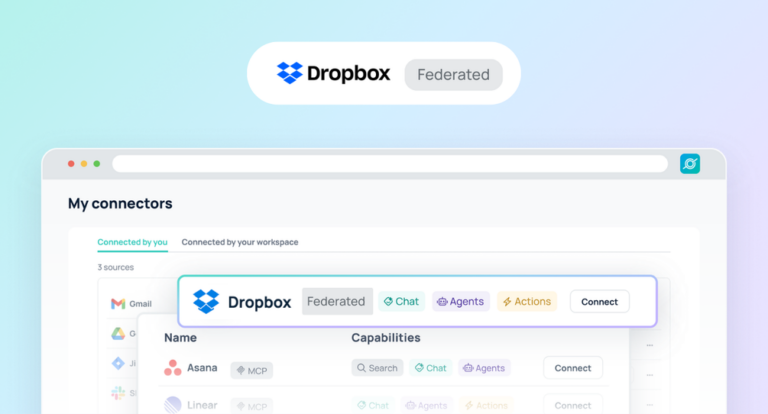This screenshot has width=768, height=414.
Task: Click the Federated tag in Dropbox card
Action: (x=337, y=301)
